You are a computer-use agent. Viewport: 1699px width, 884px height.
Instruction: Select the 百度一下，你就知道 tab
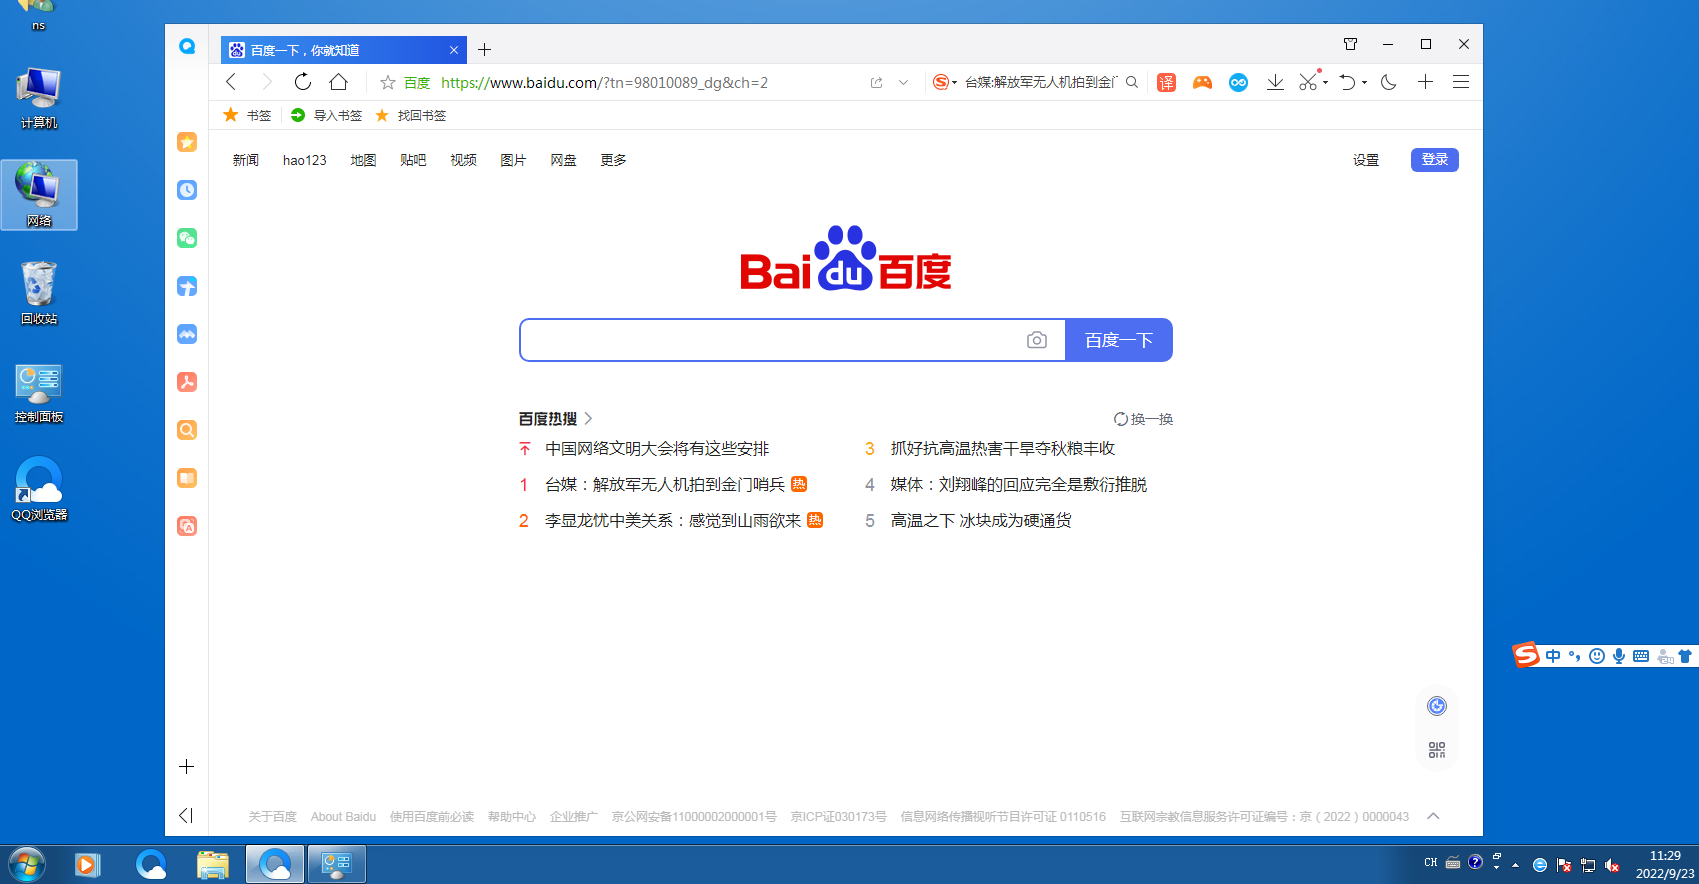point(343,50)
